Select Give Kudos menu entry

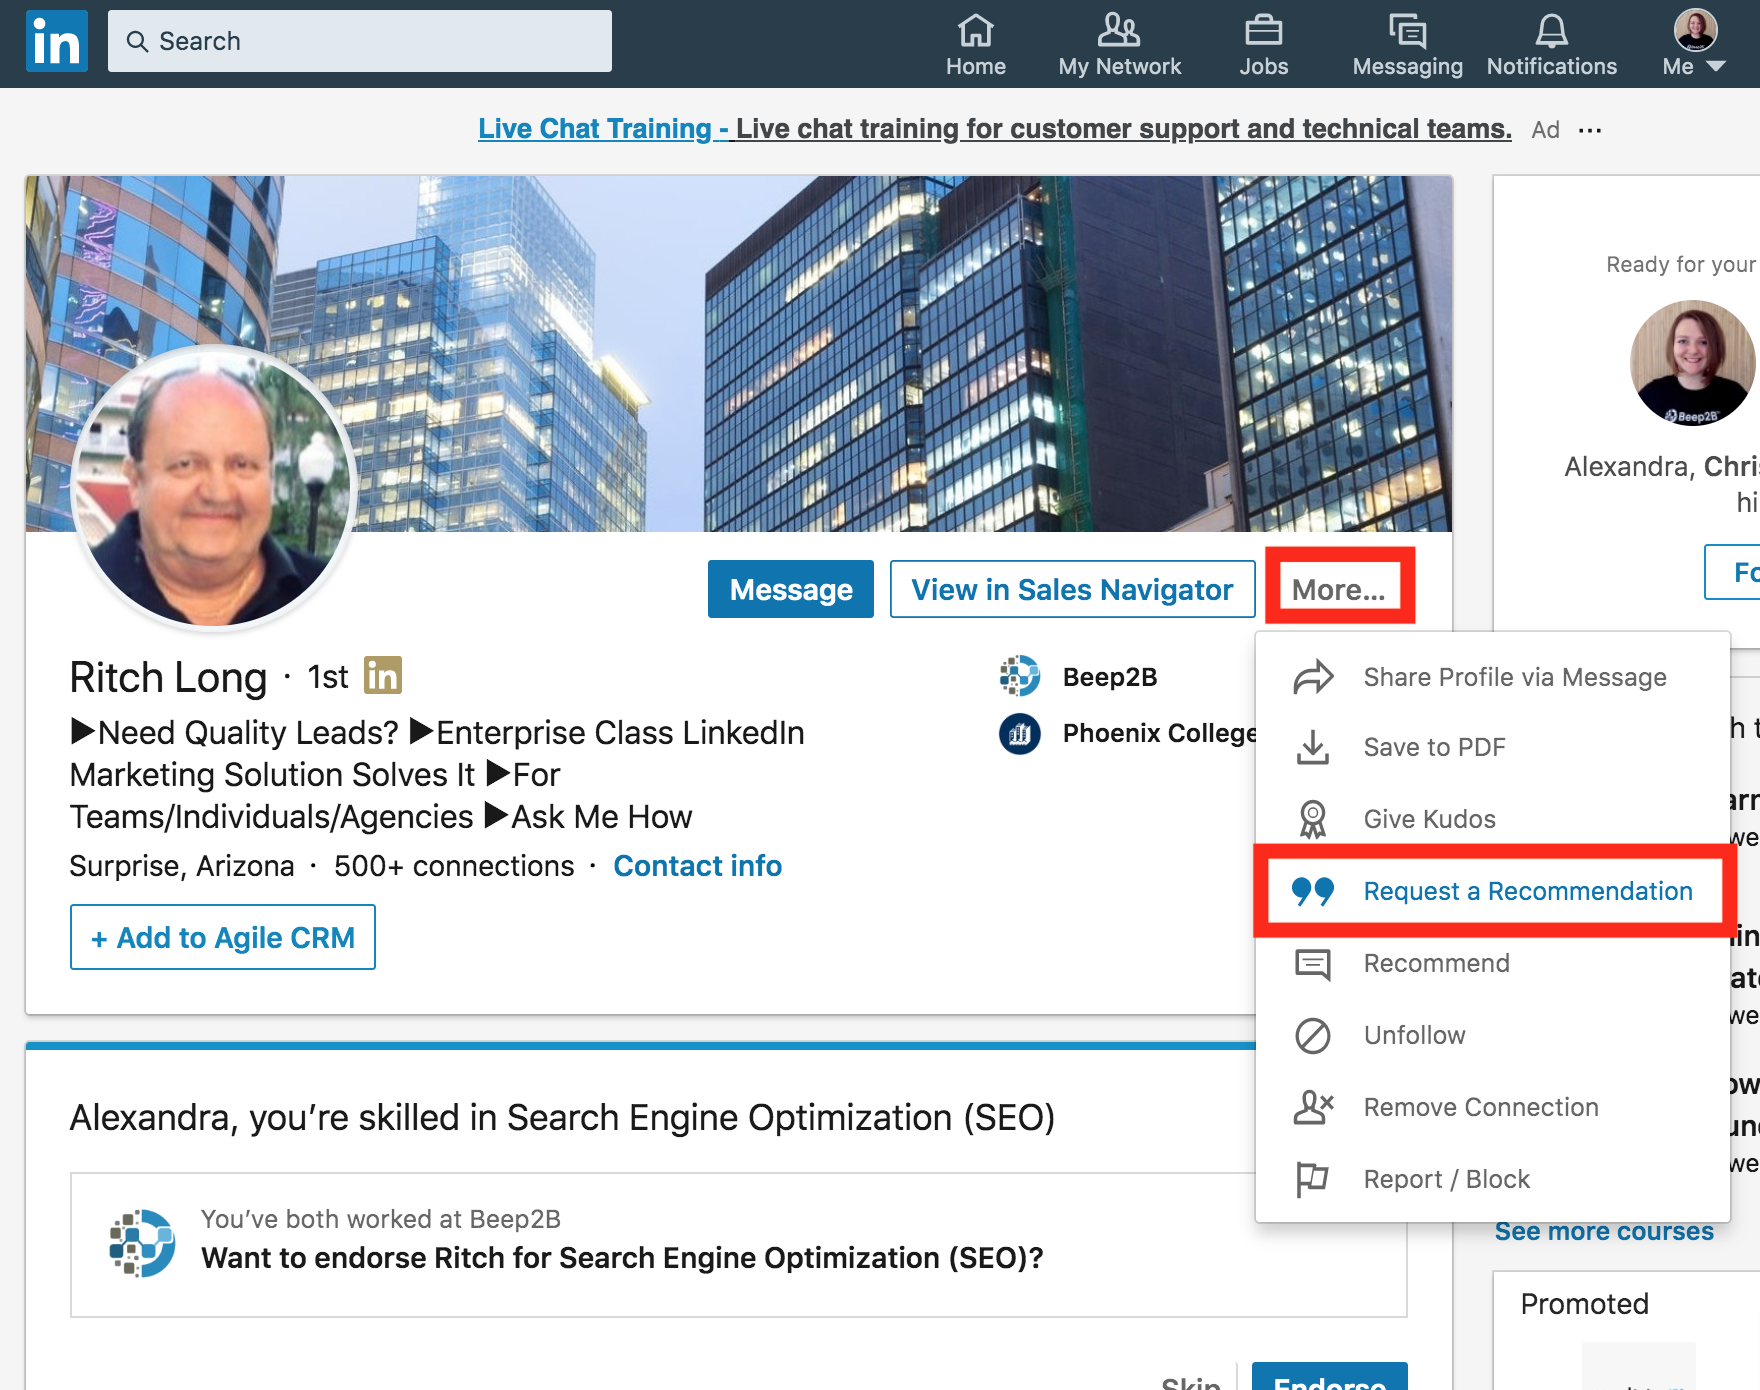click(x=1493, y=819)
